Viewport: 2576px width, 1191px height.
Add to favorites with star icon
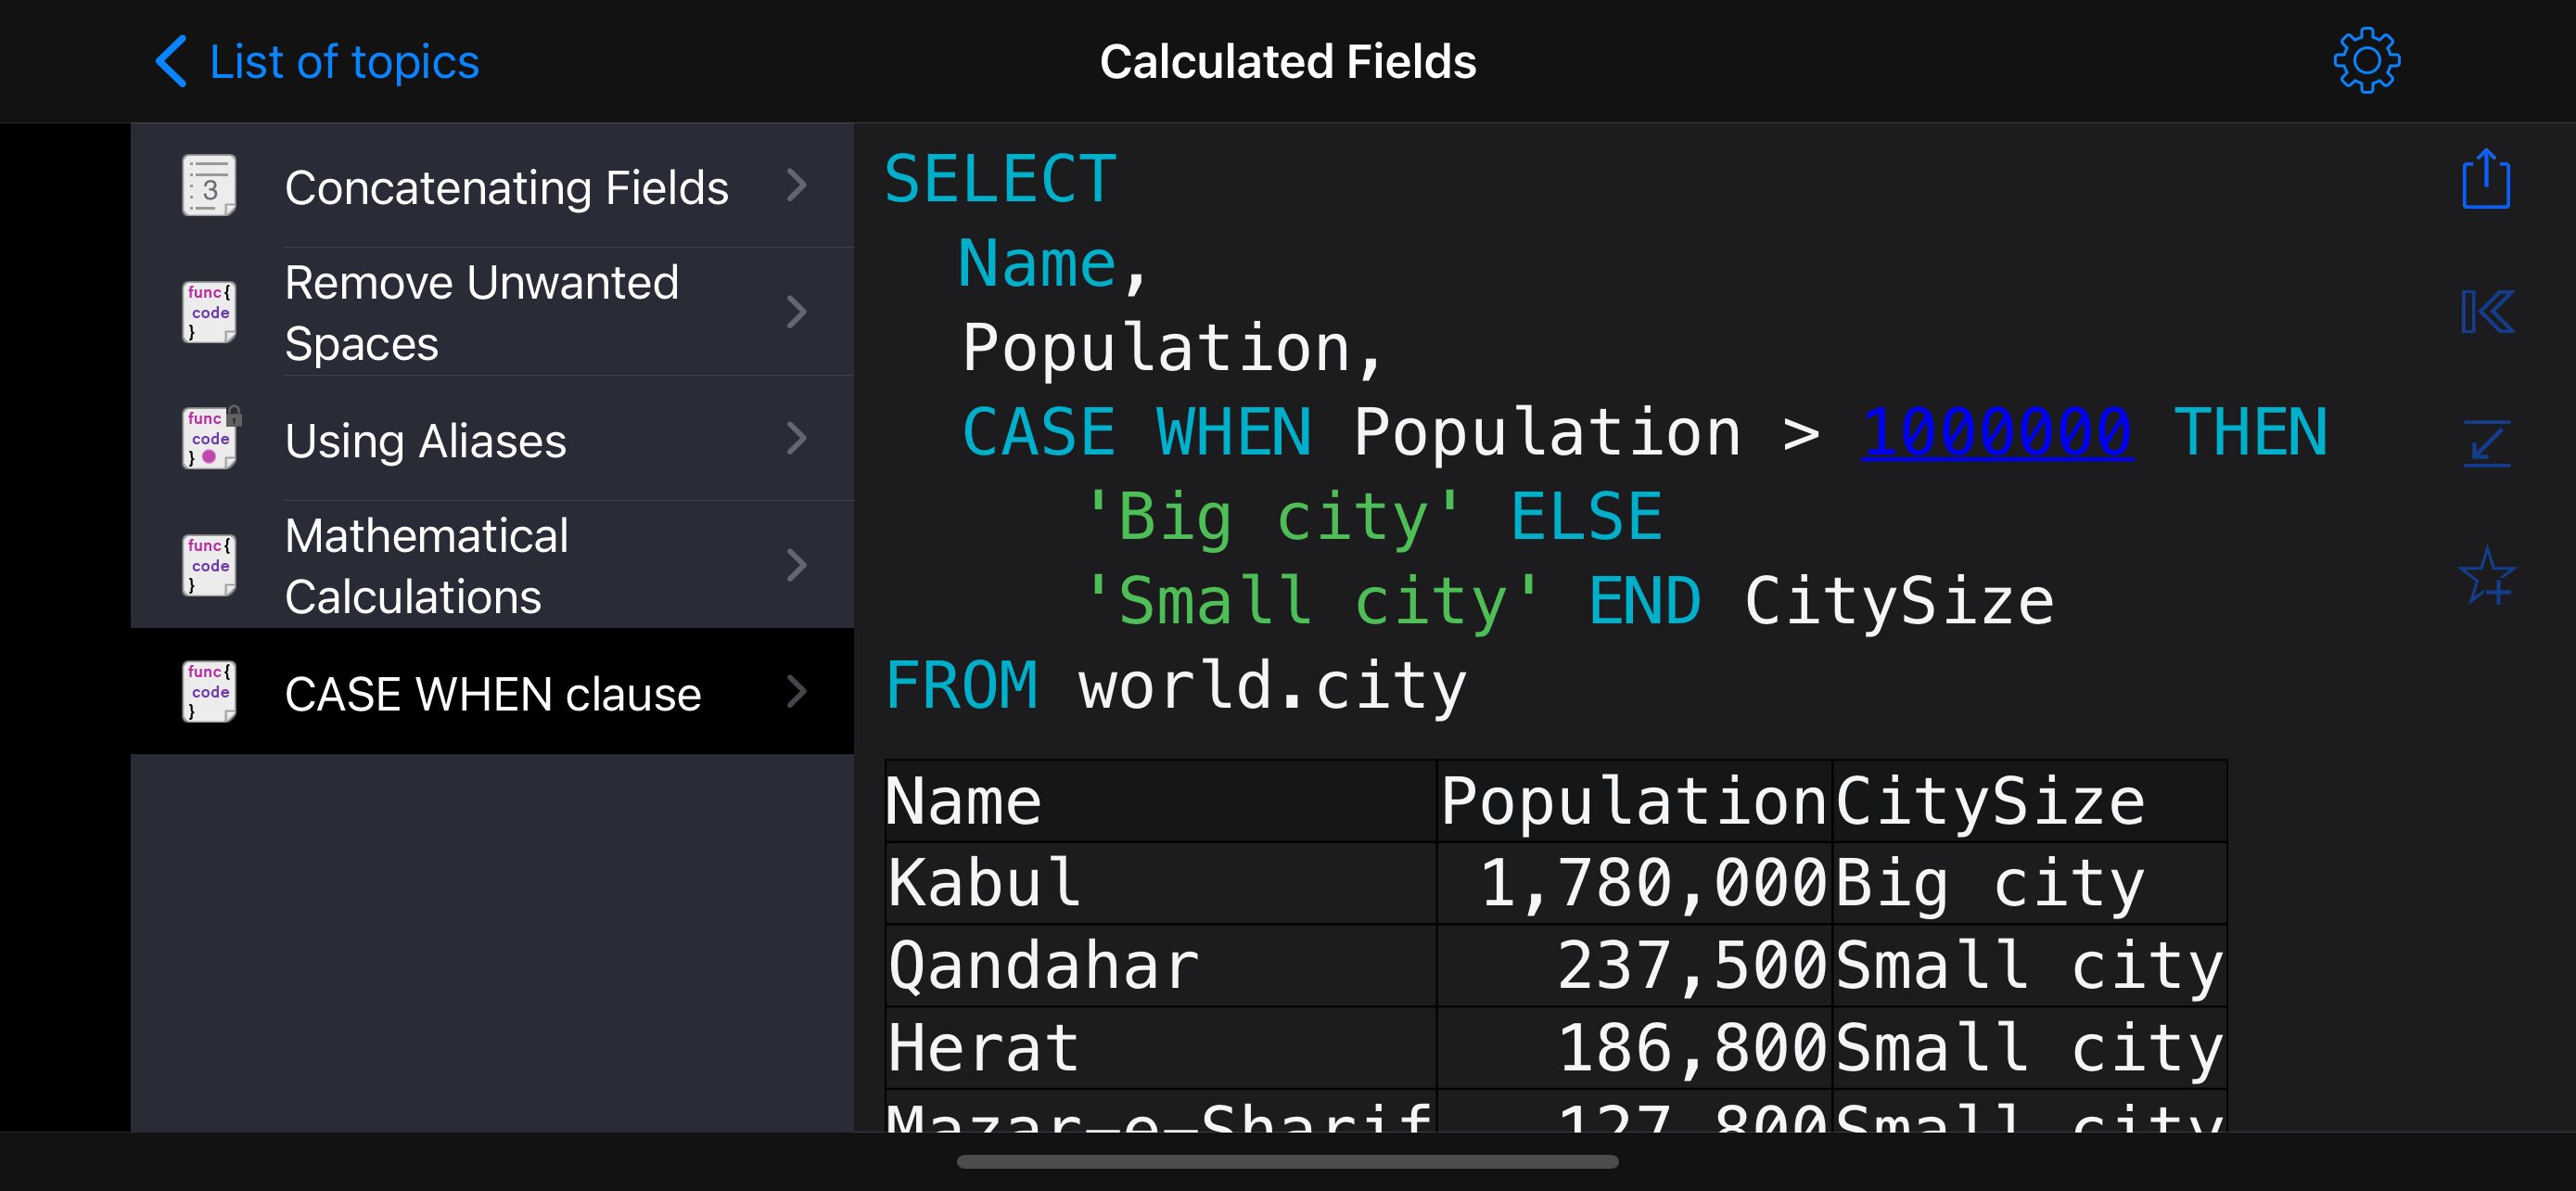2487,575
